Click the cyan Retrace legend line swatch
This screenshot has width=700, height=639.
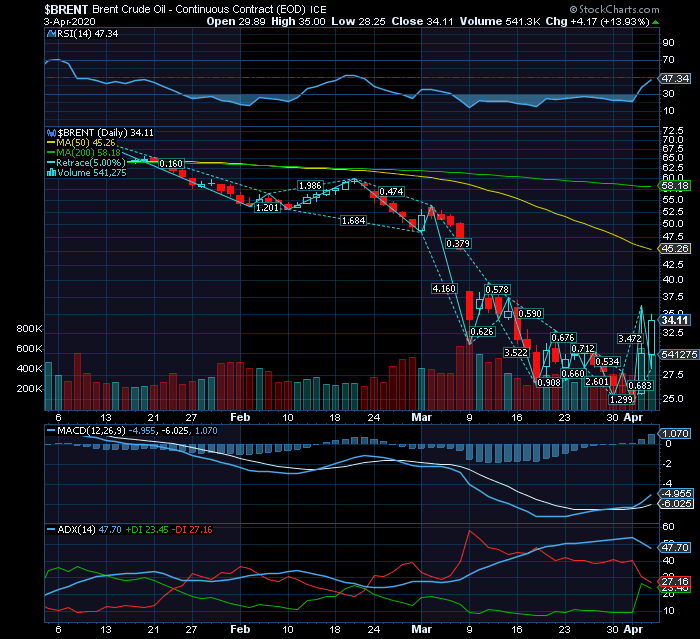pyautogui.click(x=51, y=163)
